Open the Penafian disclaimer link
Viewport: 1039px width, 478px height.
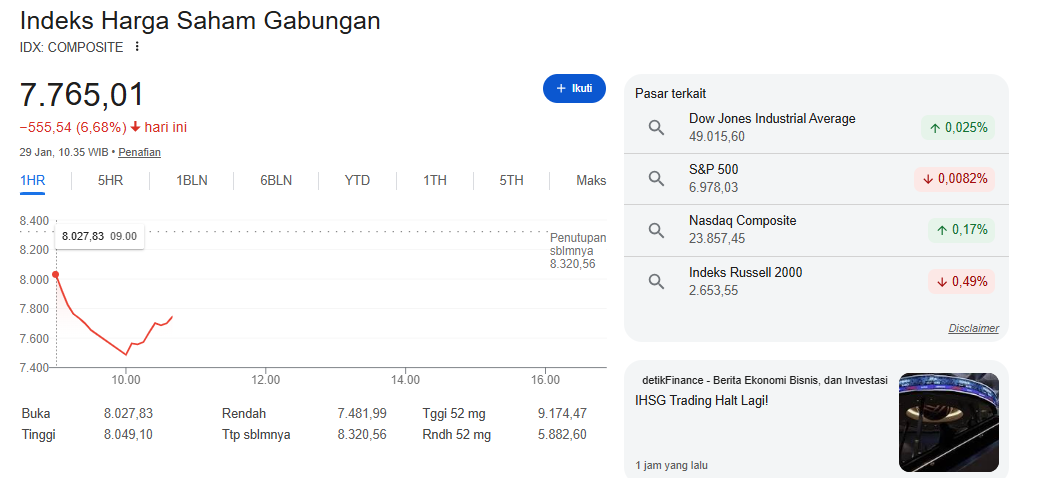(x=139, y=152)
